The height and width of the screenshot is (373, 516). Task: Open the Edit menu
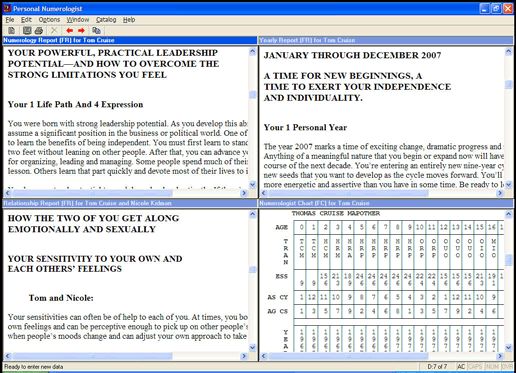[26, 20]
